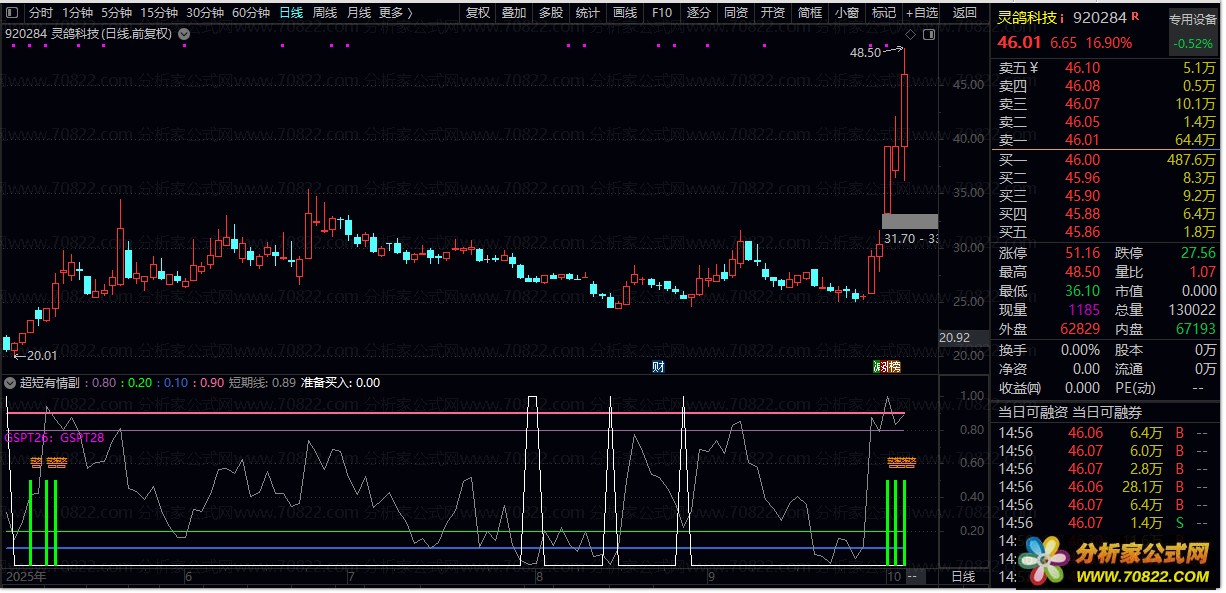
Task: Click the 榜 marker on the chart
Action: tap(892, 367)
